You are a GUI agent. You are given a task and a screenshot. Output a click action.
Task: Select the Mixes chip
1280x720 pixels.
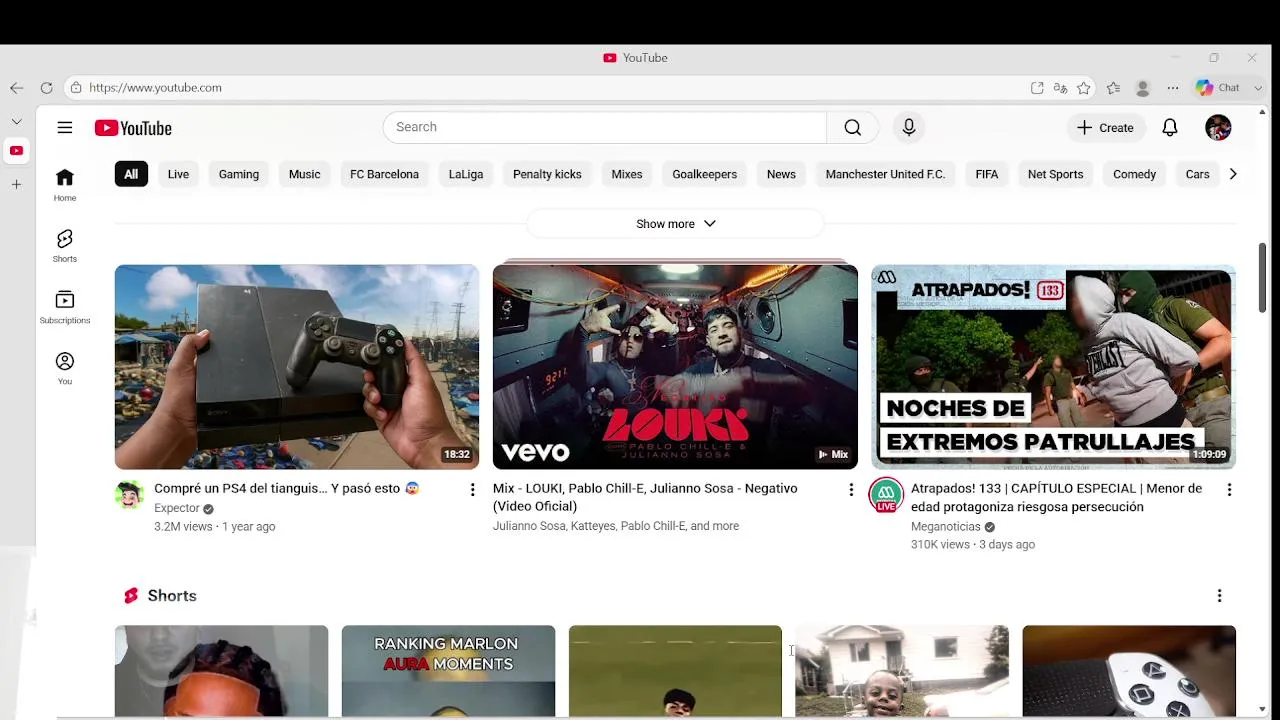click(627, 174)
